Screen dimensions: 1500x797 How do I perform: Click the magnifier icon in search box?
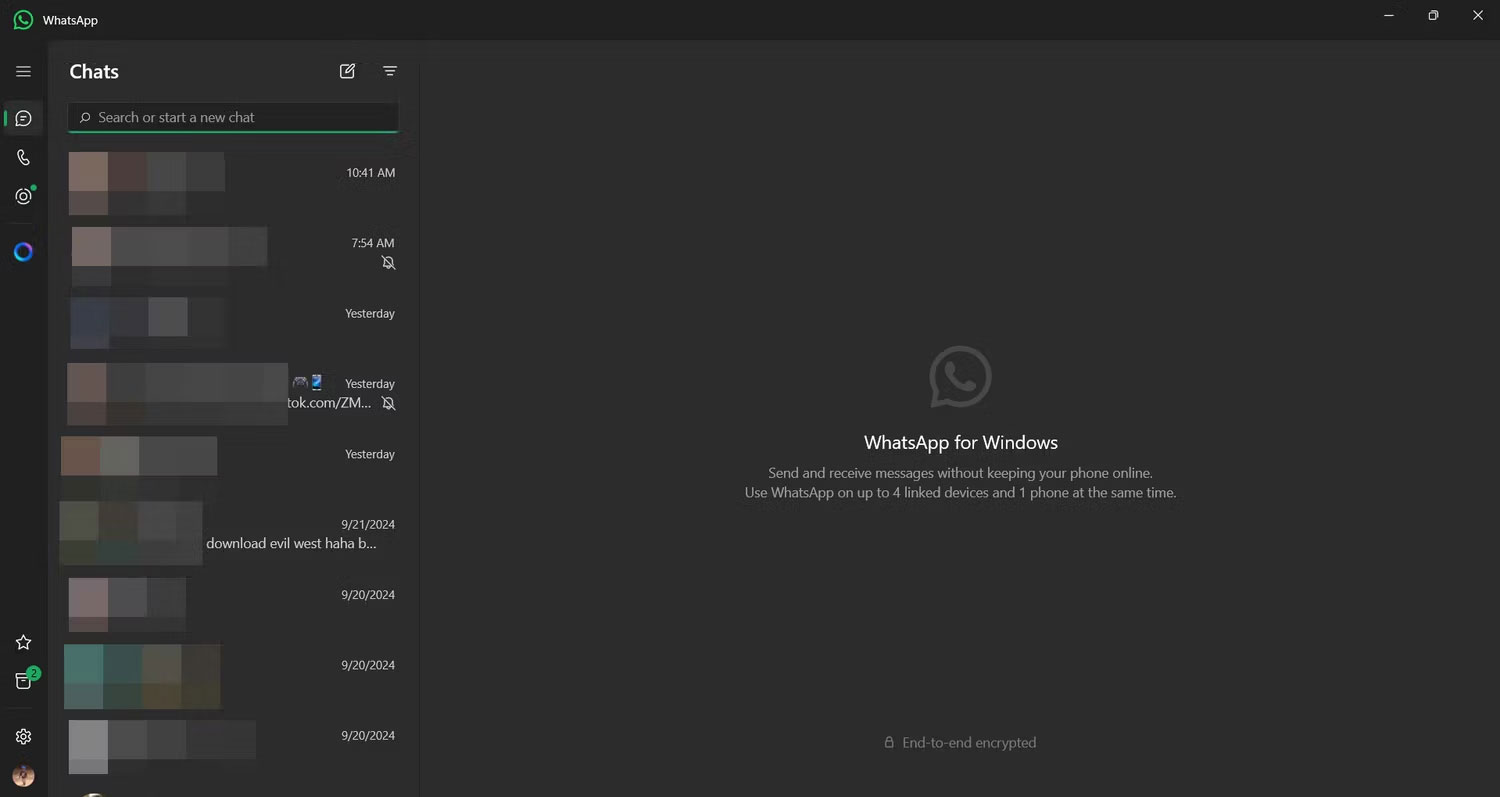85,118
